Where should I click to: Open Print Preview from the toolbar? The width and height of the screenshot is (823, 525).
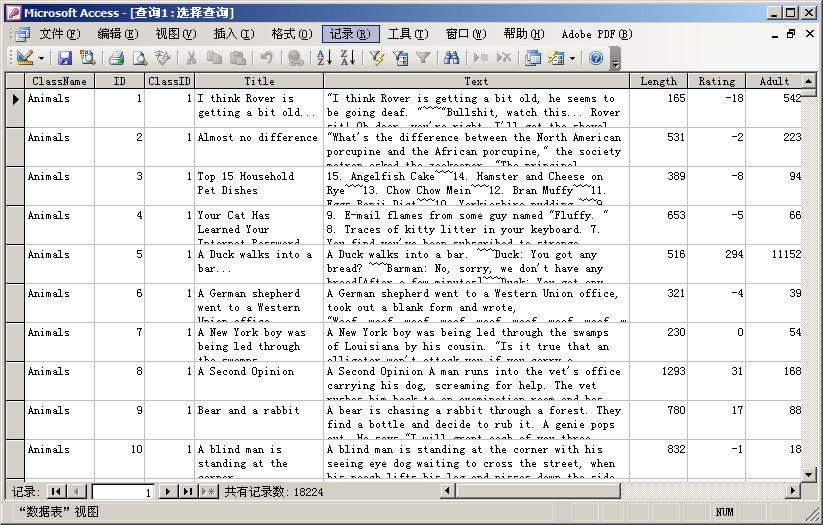(140, 58)
